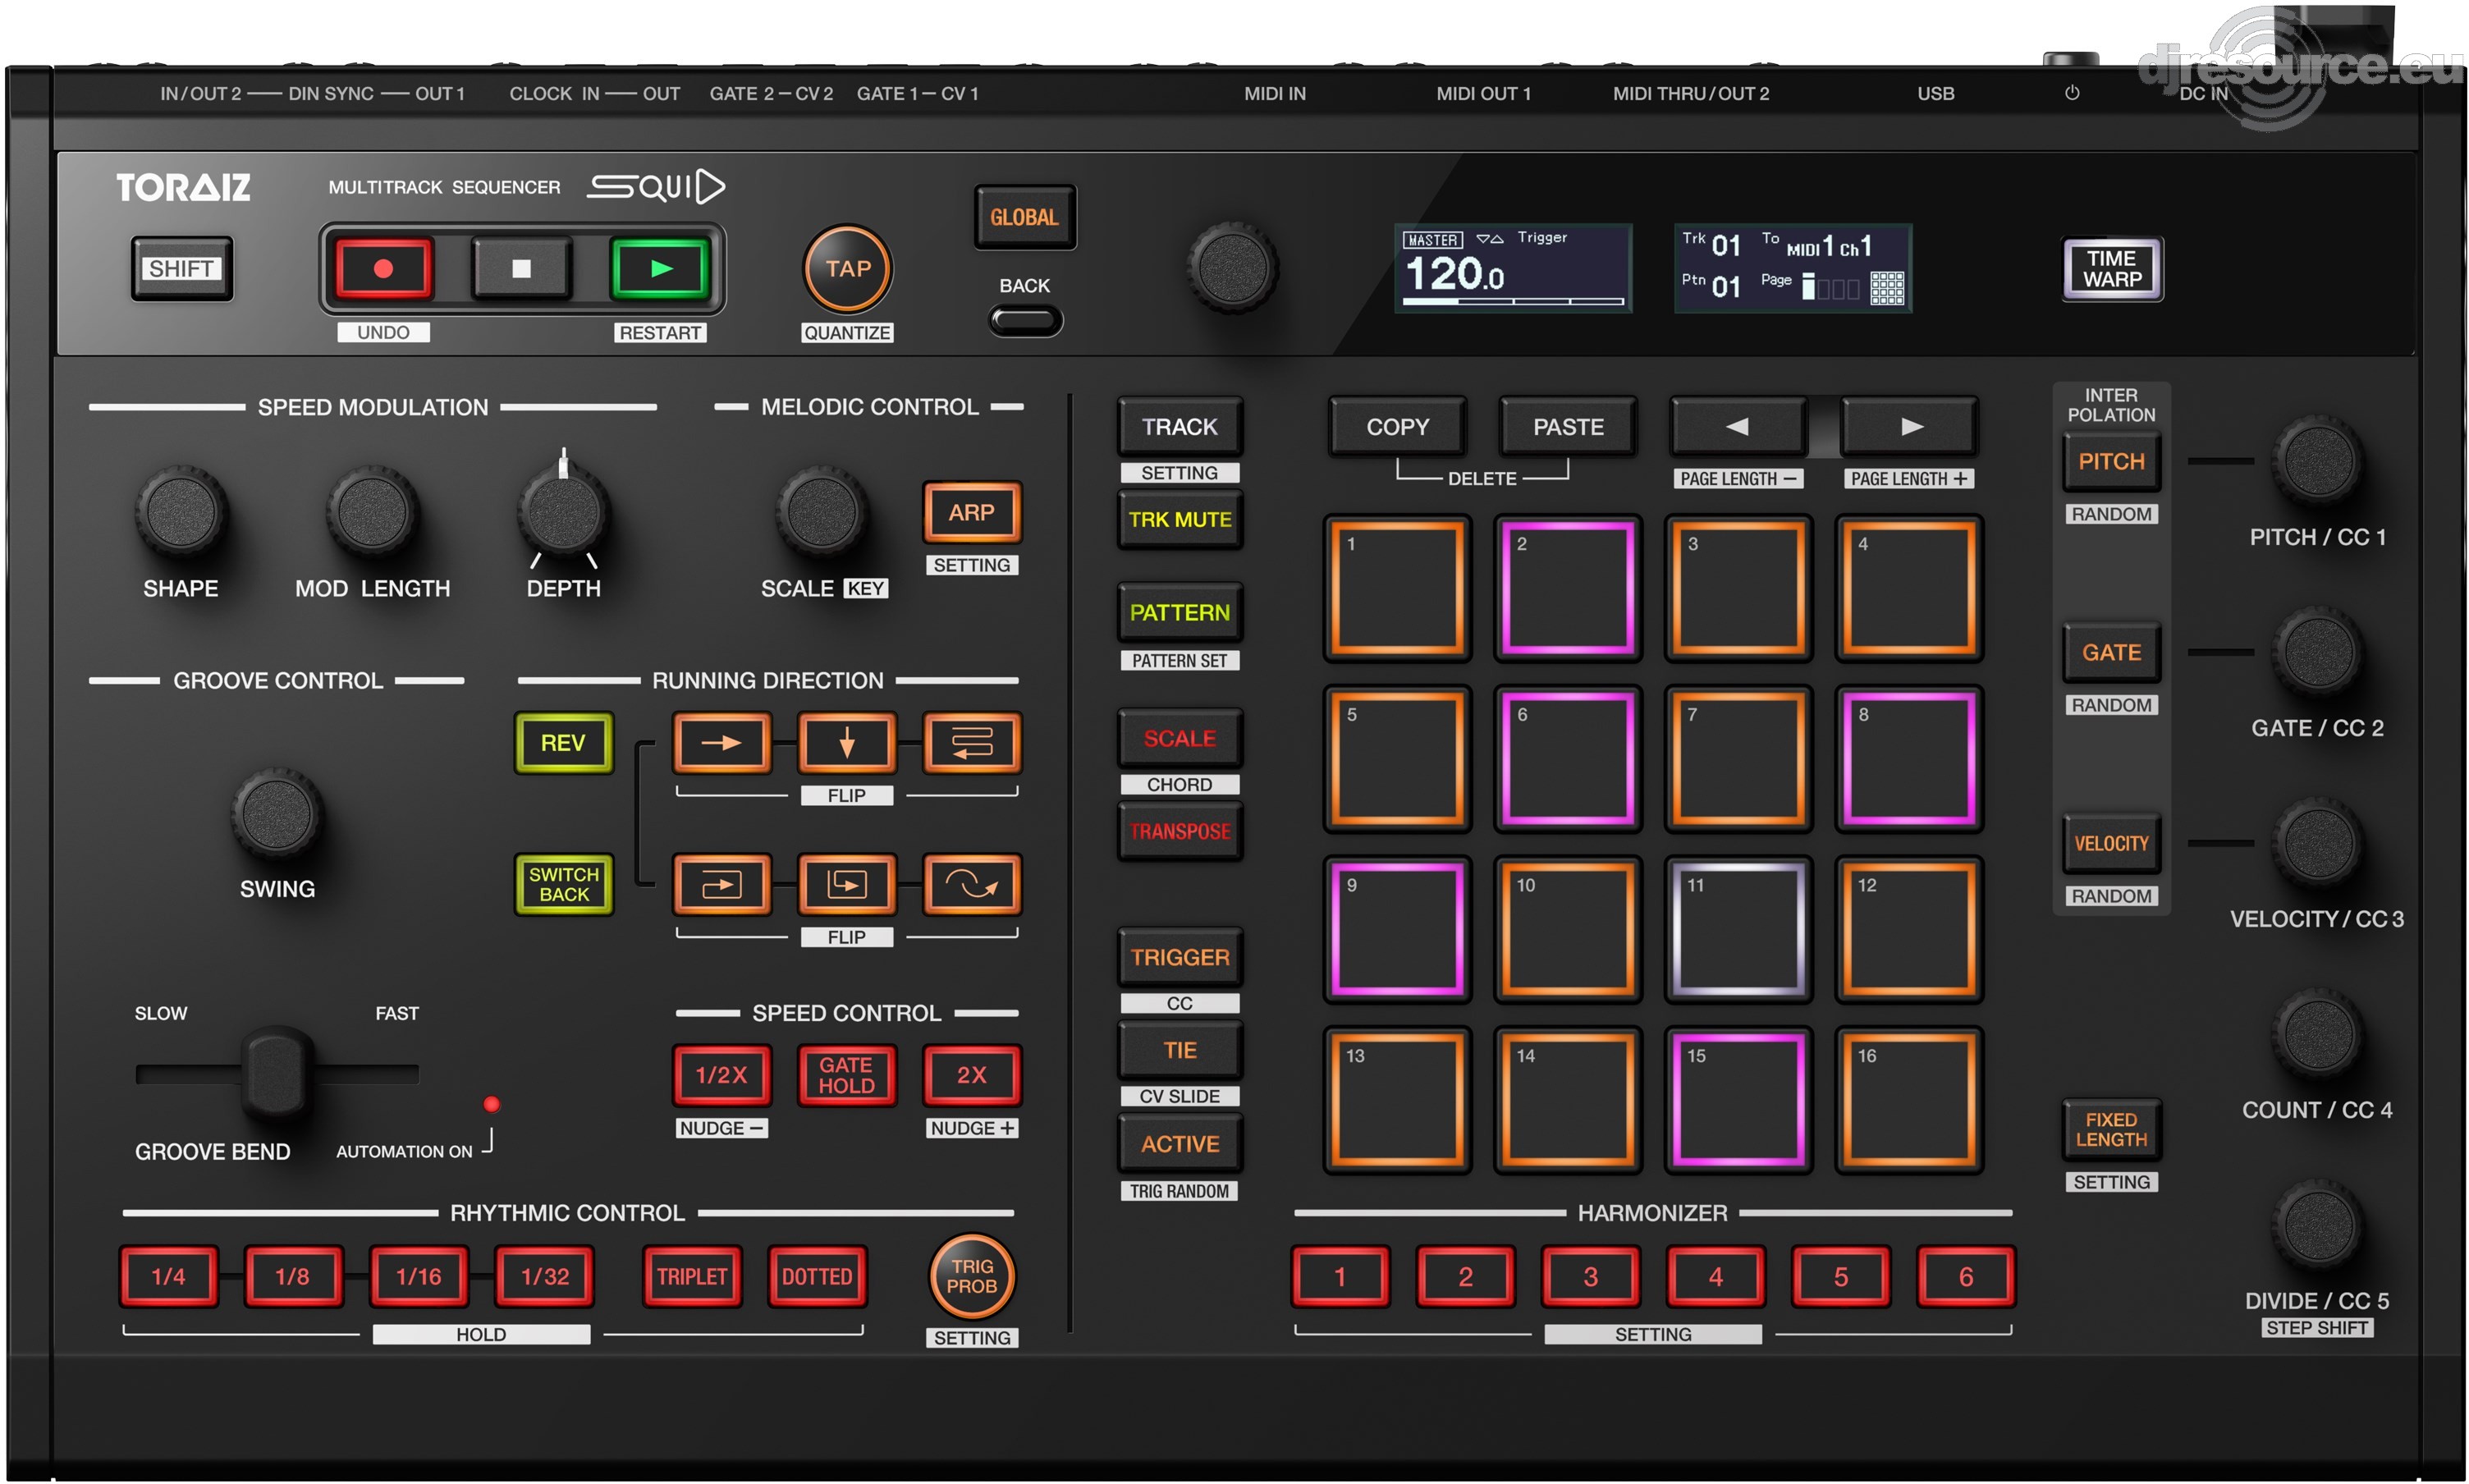The height and width of the screenshot is (1484, 2469).
Task: Click the VELOCITY / CC 3 knob
Action: pyautogui.click(x=2317, y=843)
